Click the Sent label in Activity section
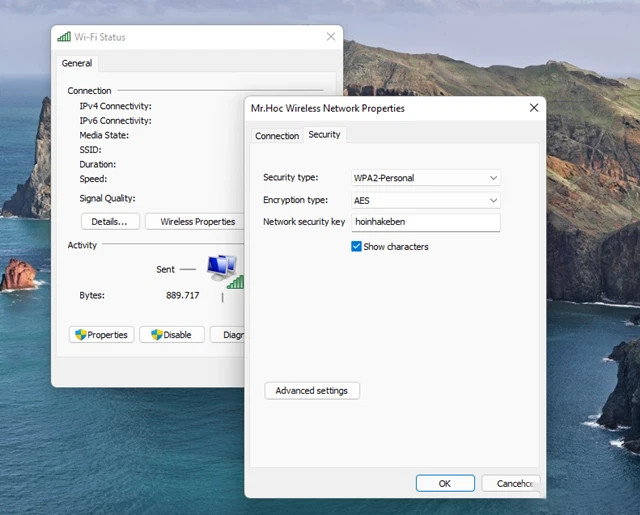 [x=165, y=269]
